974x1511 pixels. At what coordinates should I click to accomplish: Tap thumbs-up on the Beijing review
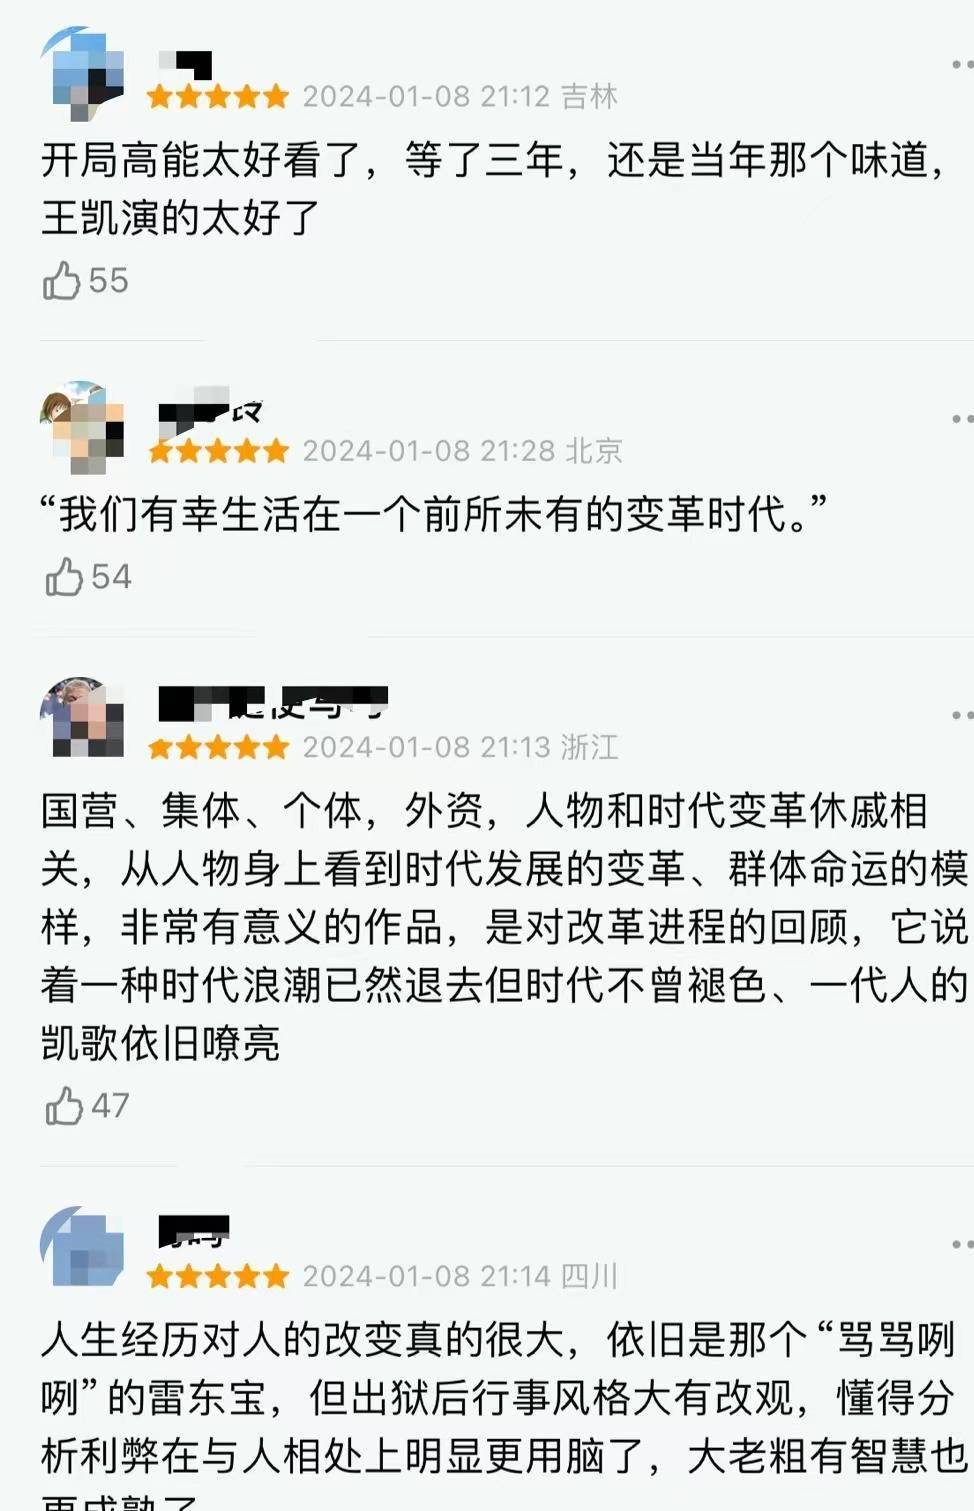coord(64,576)
